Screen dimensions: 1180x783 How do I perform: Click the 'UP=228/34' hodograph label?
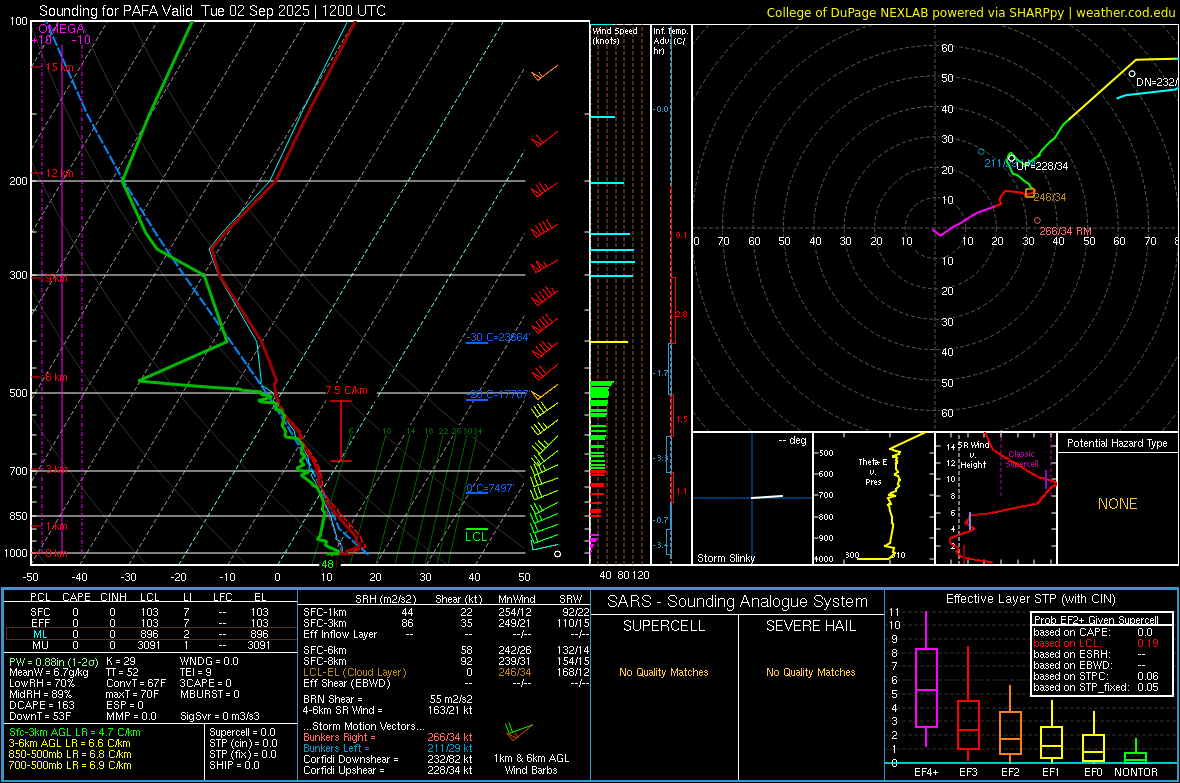(1042, 166)
